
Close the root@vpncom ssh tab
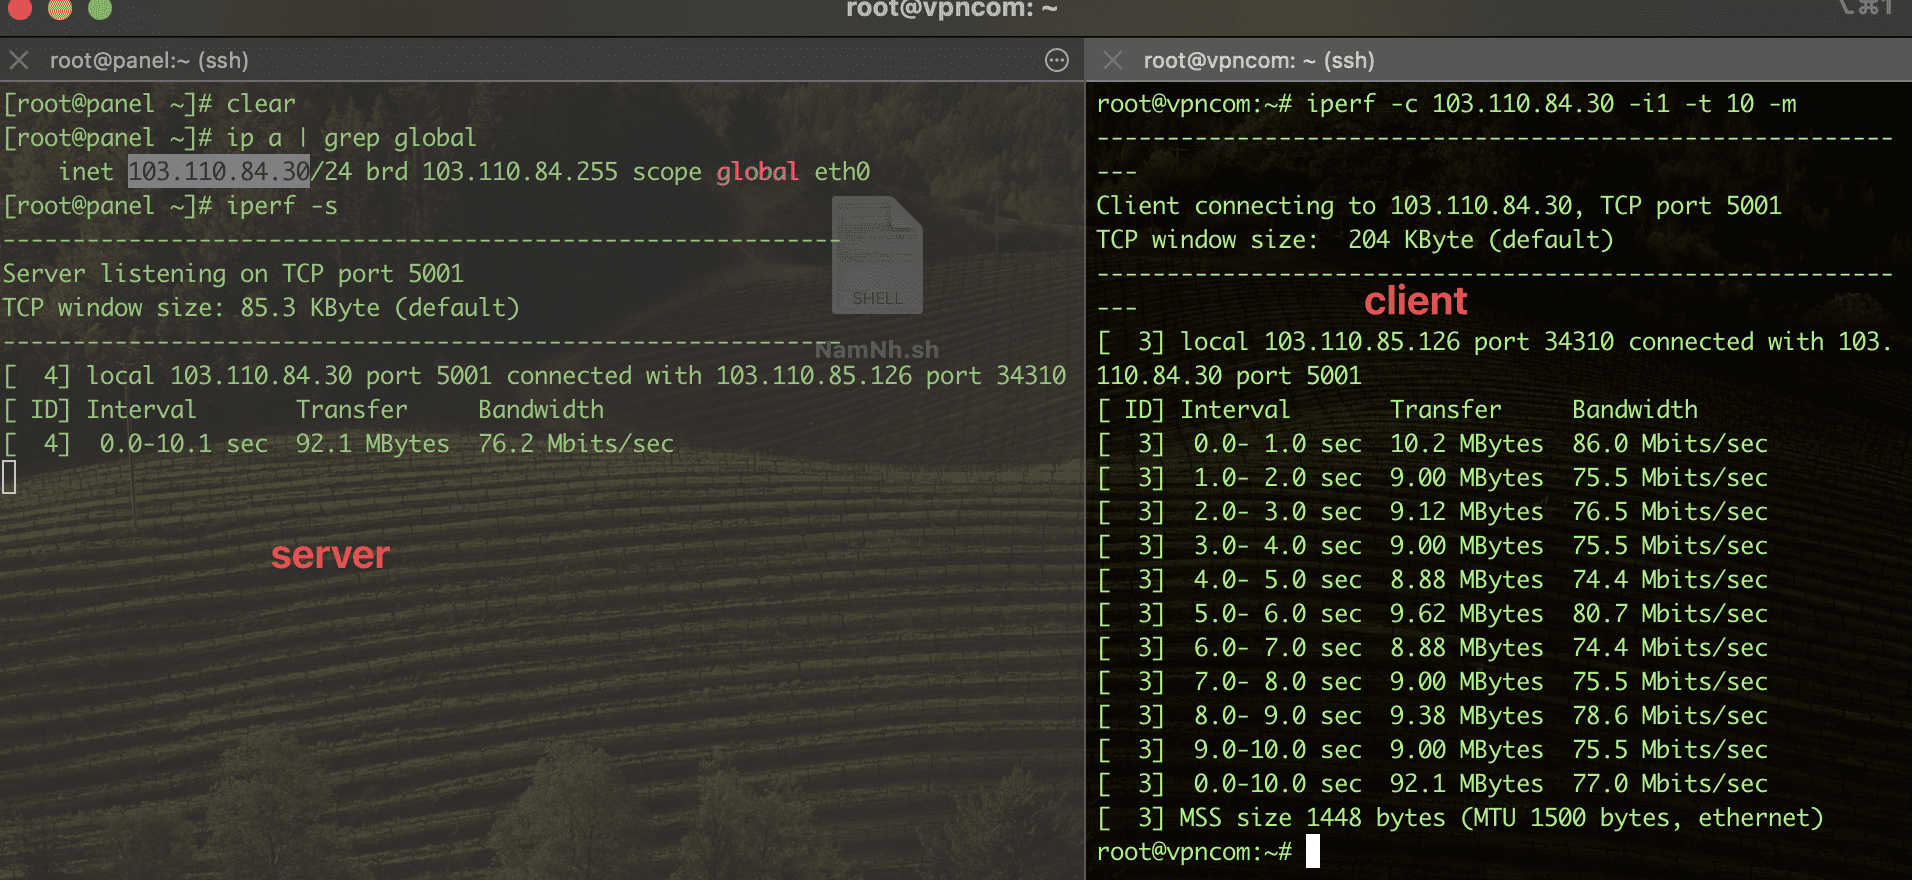(1113, 60)
